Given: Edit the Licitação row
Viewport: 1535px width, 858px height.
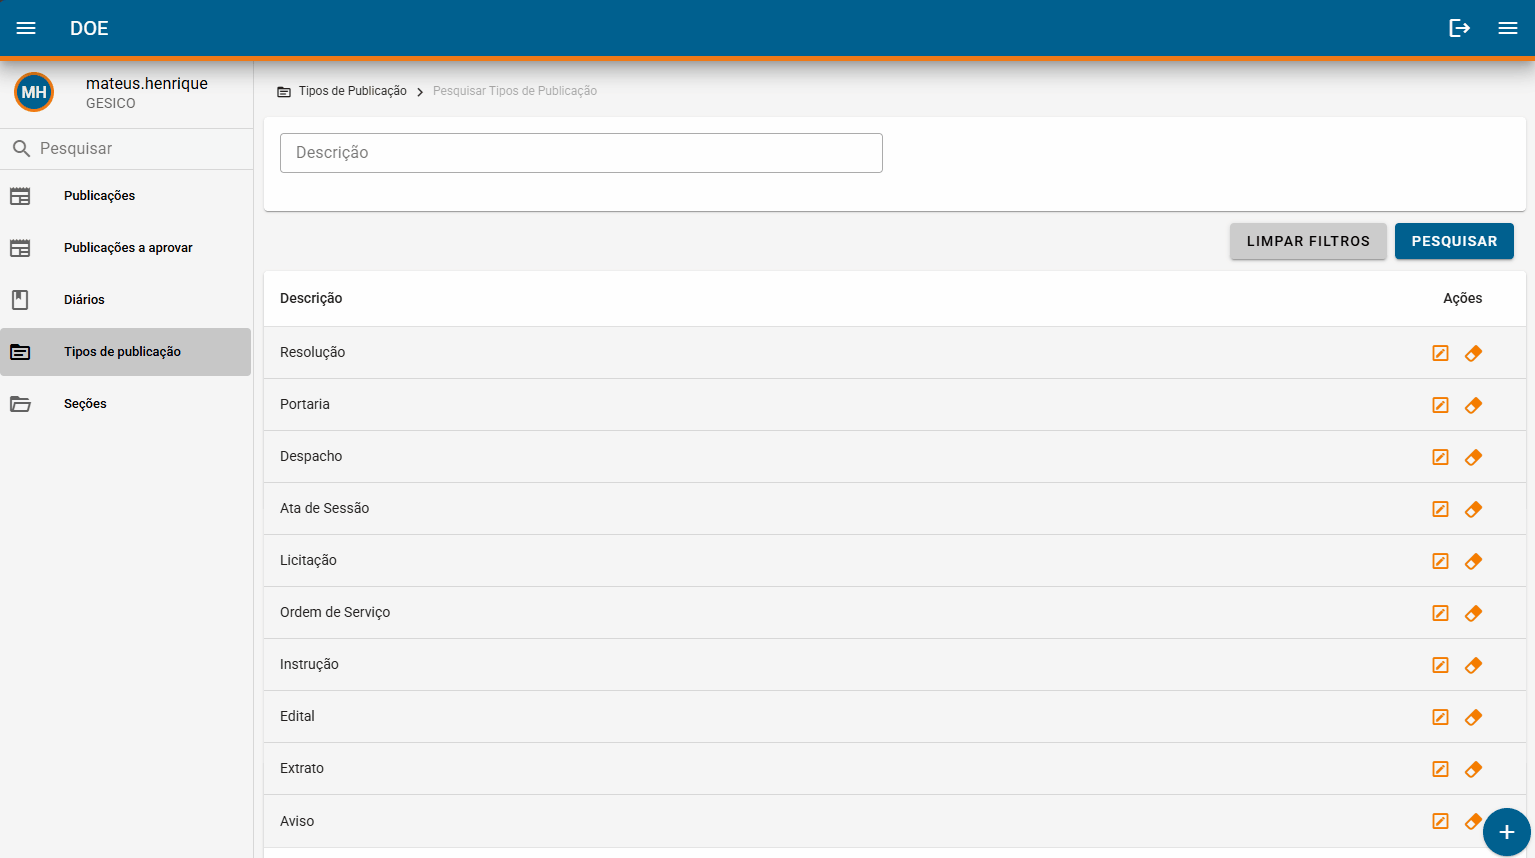Looking at the screenshot, I should (x=1440, y=561).
